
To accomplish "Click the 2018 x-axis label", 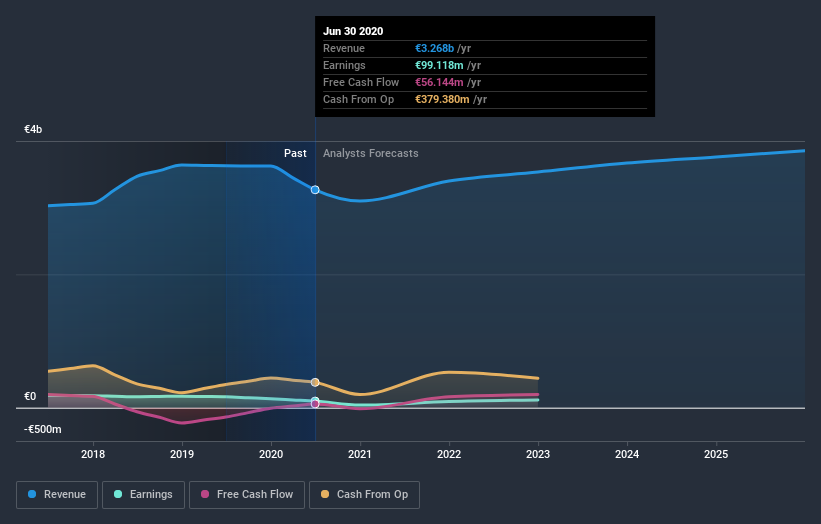I will pyautogui.click(x=93, y=454).
